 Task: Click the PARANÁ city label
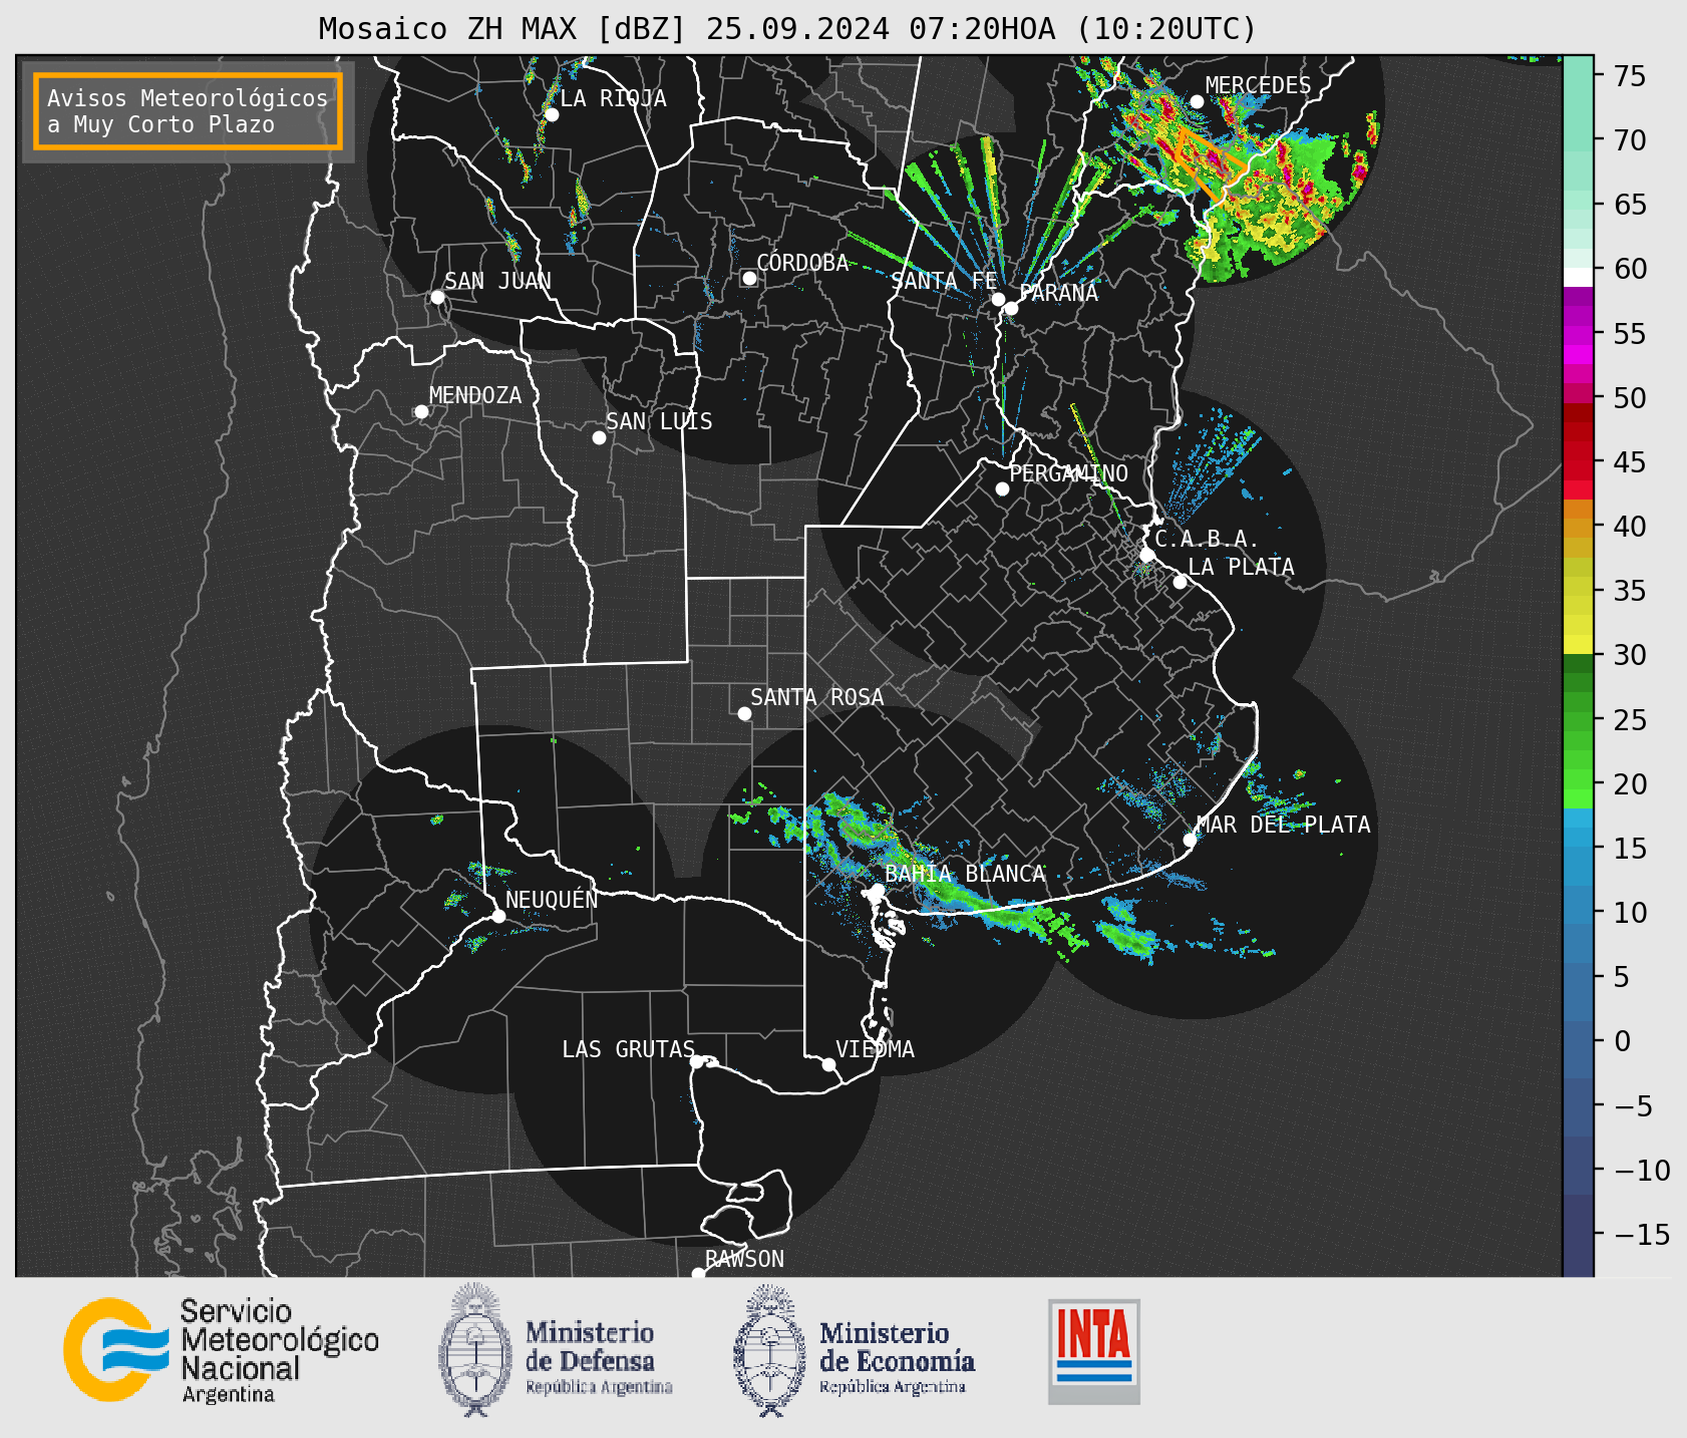(1058, 293)
